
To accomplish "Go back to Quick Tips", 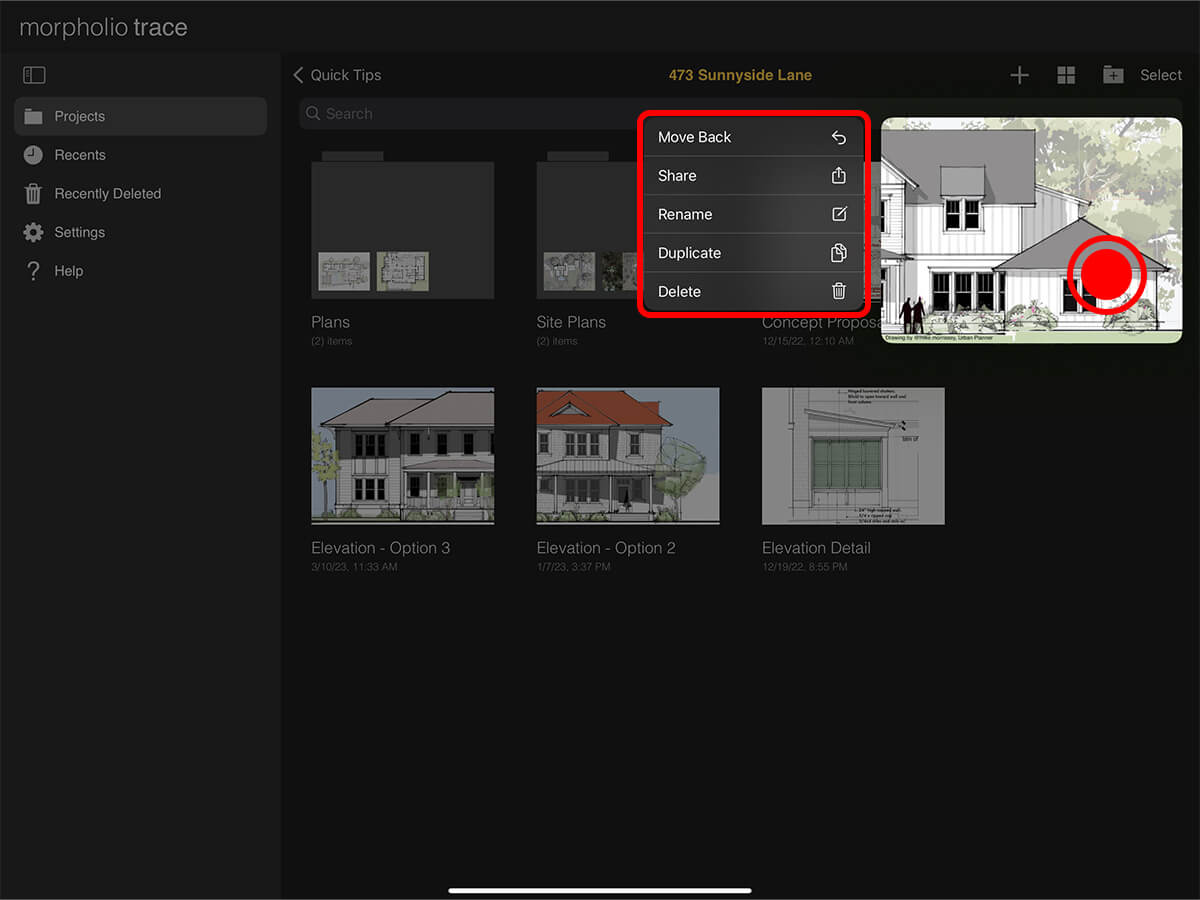I will (x=337, y=75).
